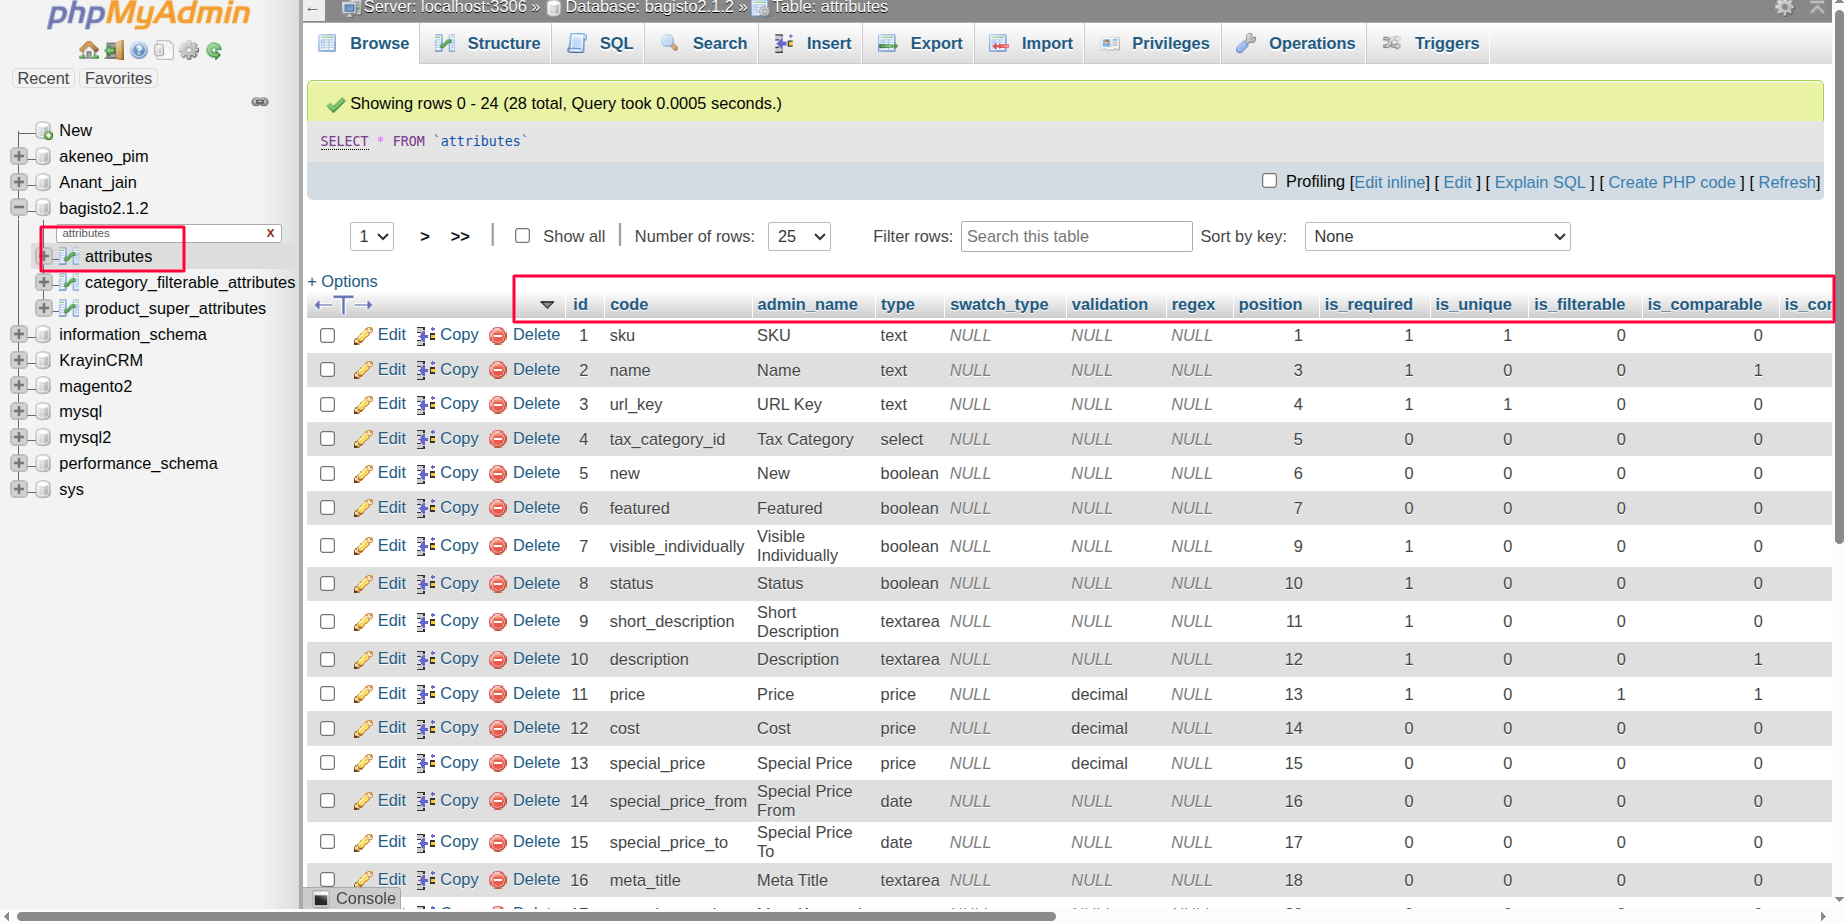Viewport: 1846px width, 923px height.
Task: Click pencil Edit icon for price row
Action: [363, 695]
